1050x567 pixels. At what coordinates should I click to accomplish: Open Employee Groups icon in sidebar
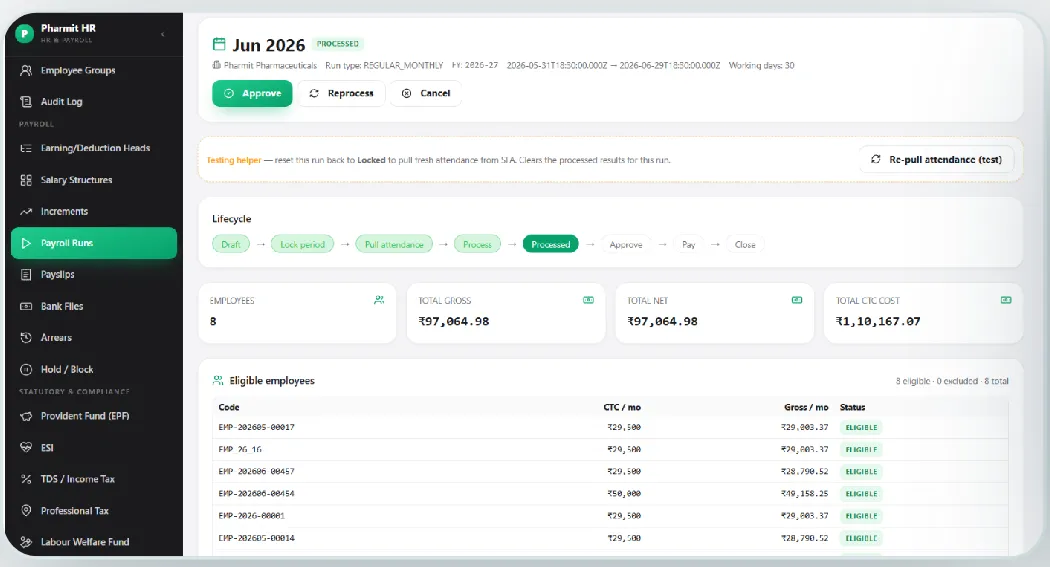pos(26,70)
